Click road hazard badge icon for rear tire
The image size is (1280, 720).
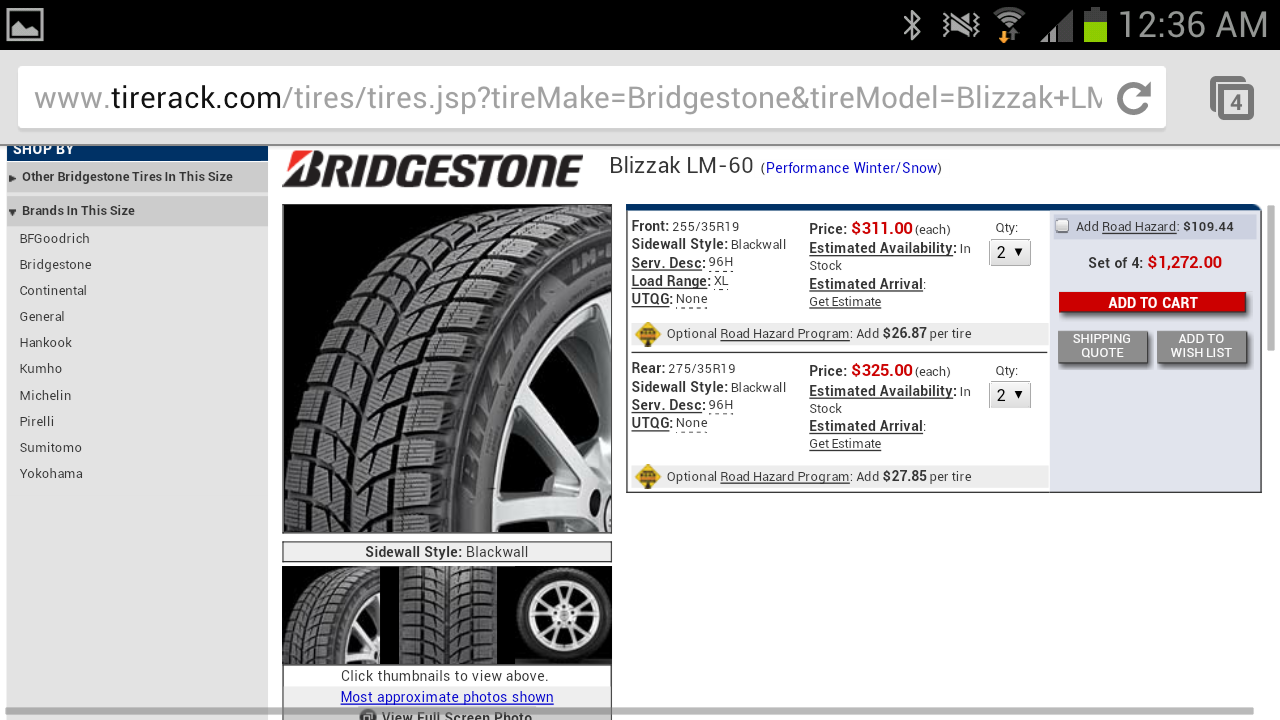point(648,477)
